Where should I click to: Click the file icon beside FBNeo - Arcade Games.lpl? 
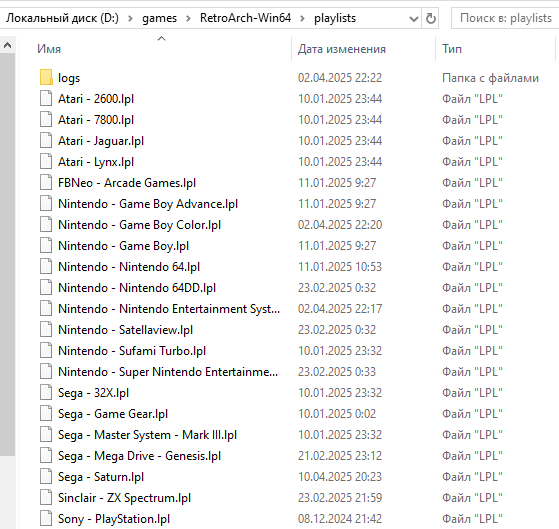coord(46,183)
